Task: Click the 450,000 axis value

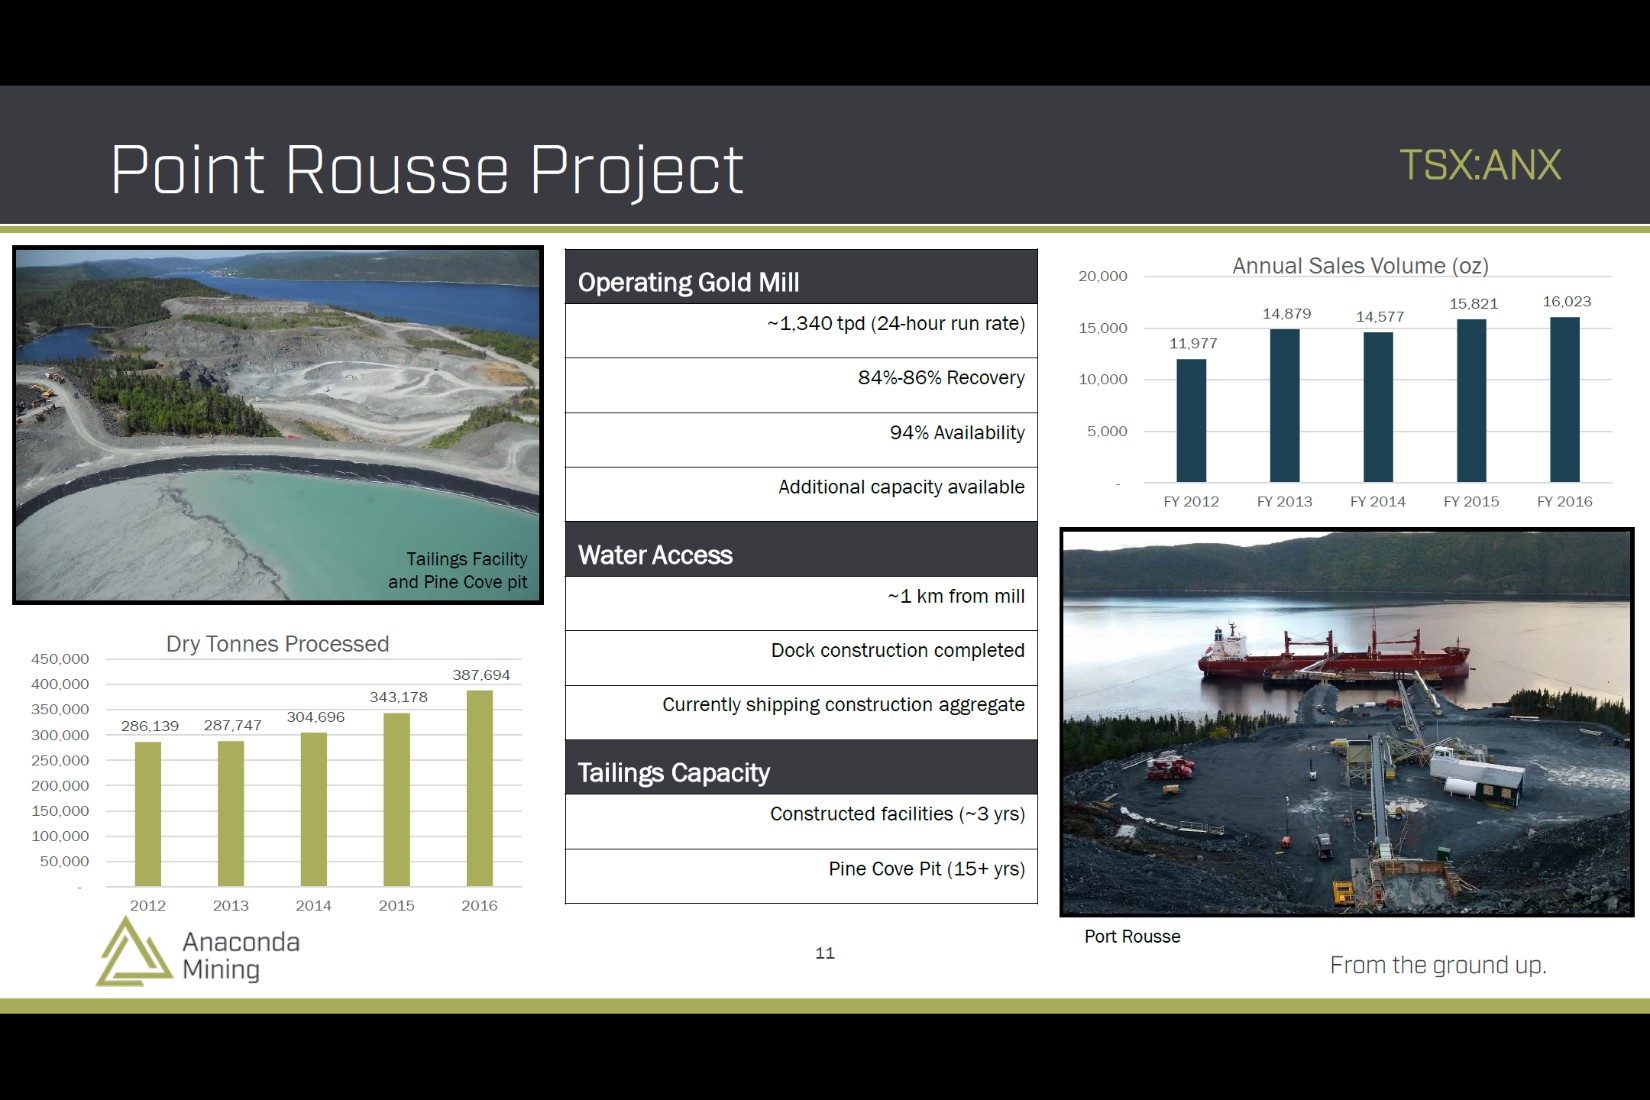Action: point(60,659)
